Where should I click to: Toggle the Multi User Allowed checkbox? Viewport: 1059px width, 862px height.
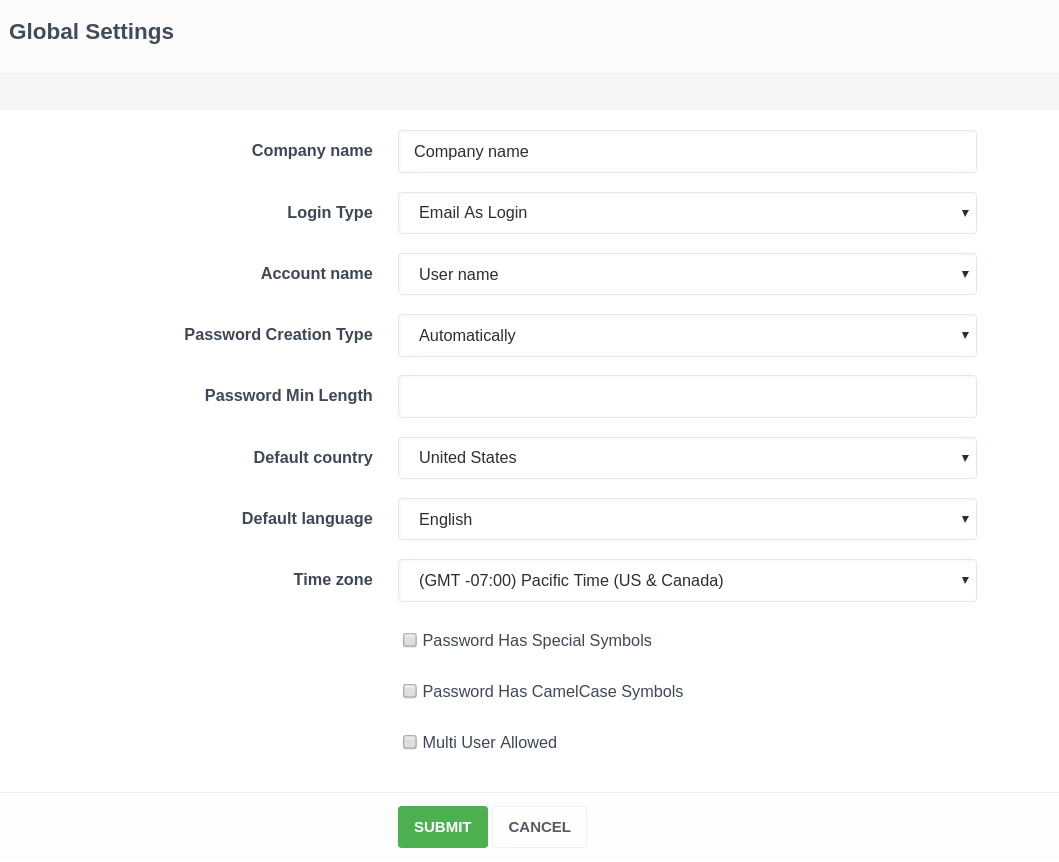pyautogui.click(x=410, y=742)
